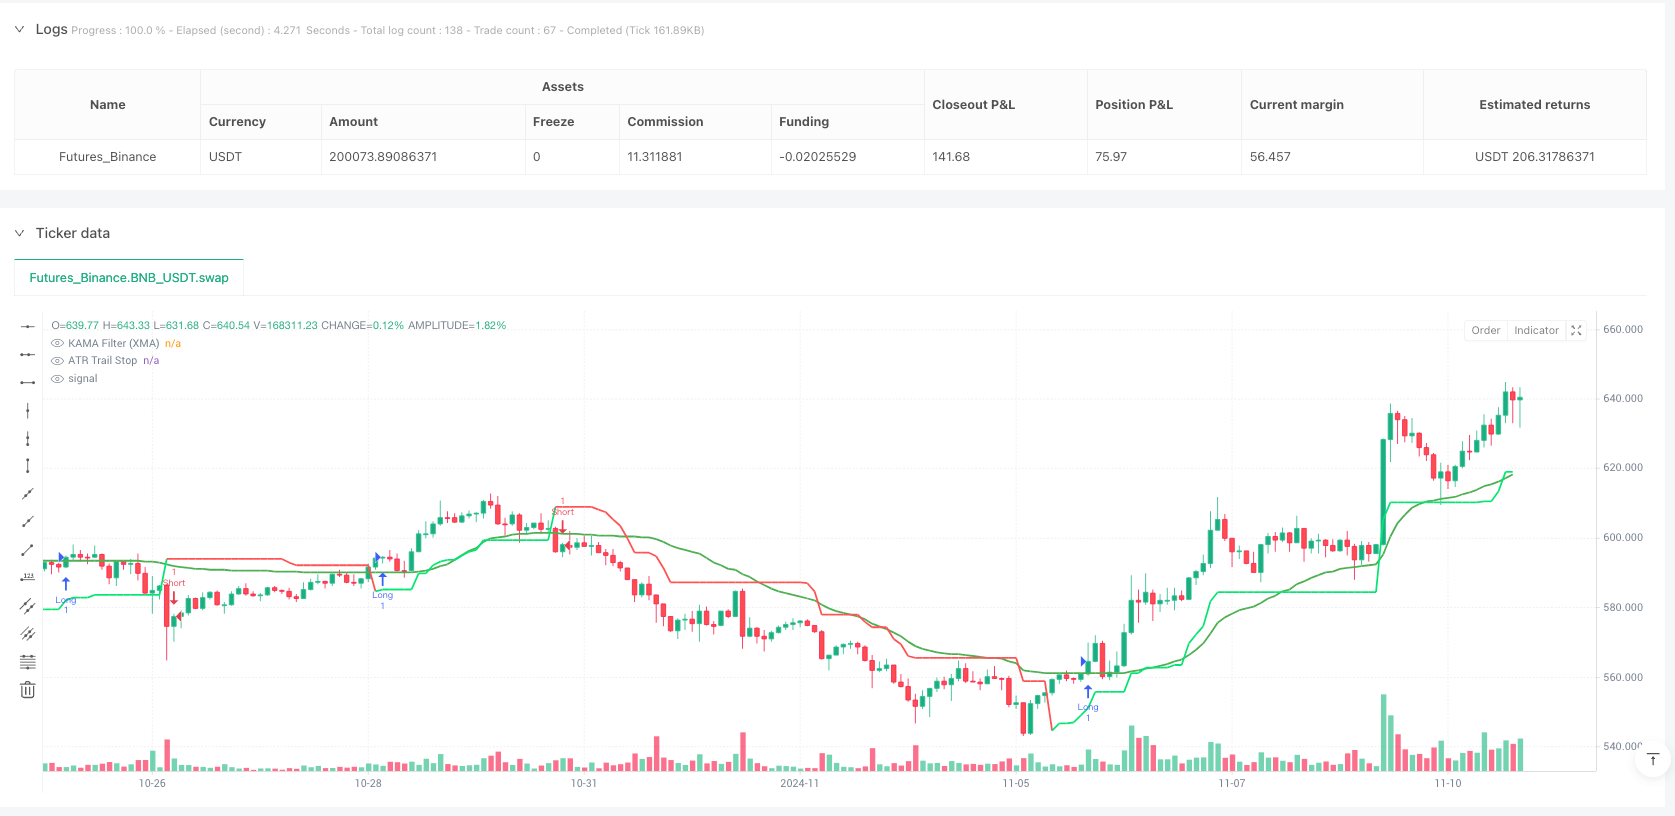Toggle visibility of ATR Trail Stop

point(57,361)
